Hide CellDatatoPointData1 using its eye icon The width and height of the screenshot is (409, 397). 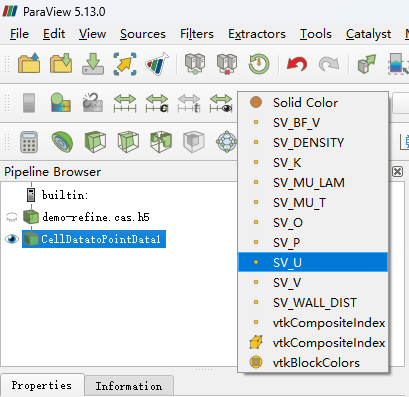click(x=12, y=239)
